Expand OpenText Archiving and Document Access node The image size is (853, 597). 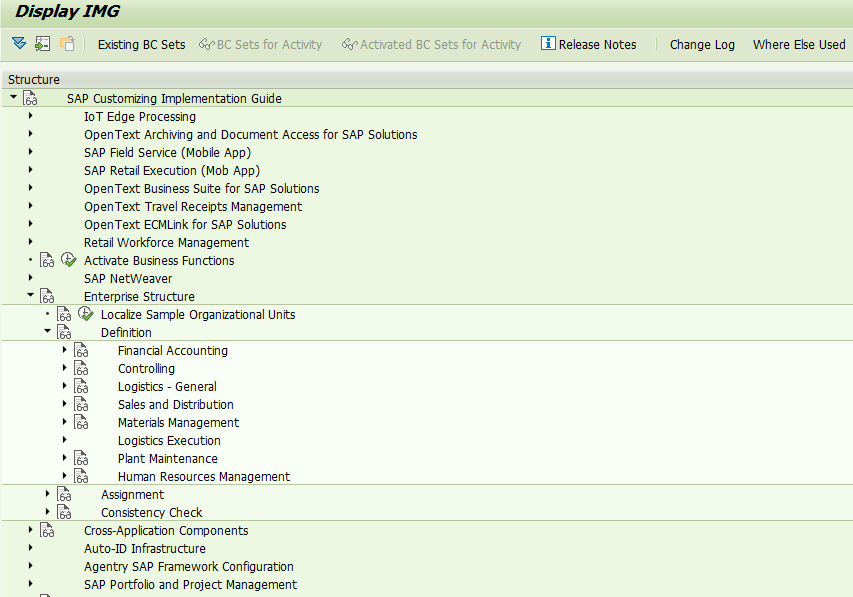click(x=30, y=134)
